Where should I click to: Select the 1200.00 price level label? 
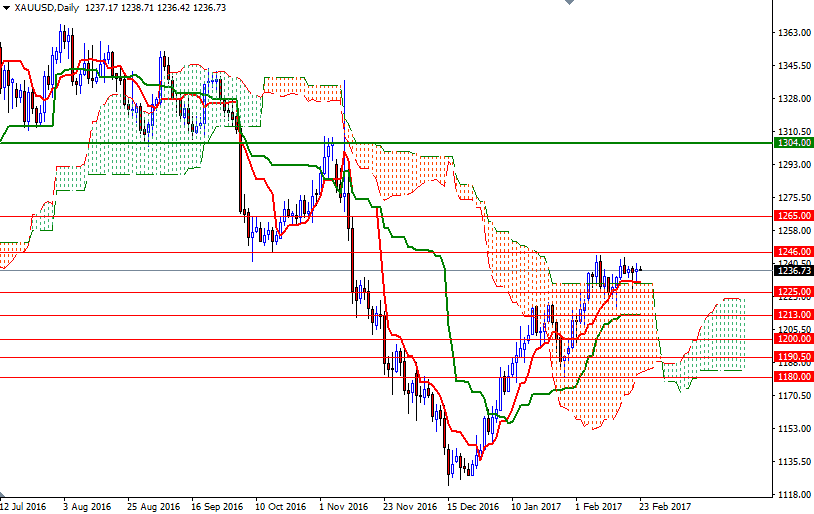793,339
